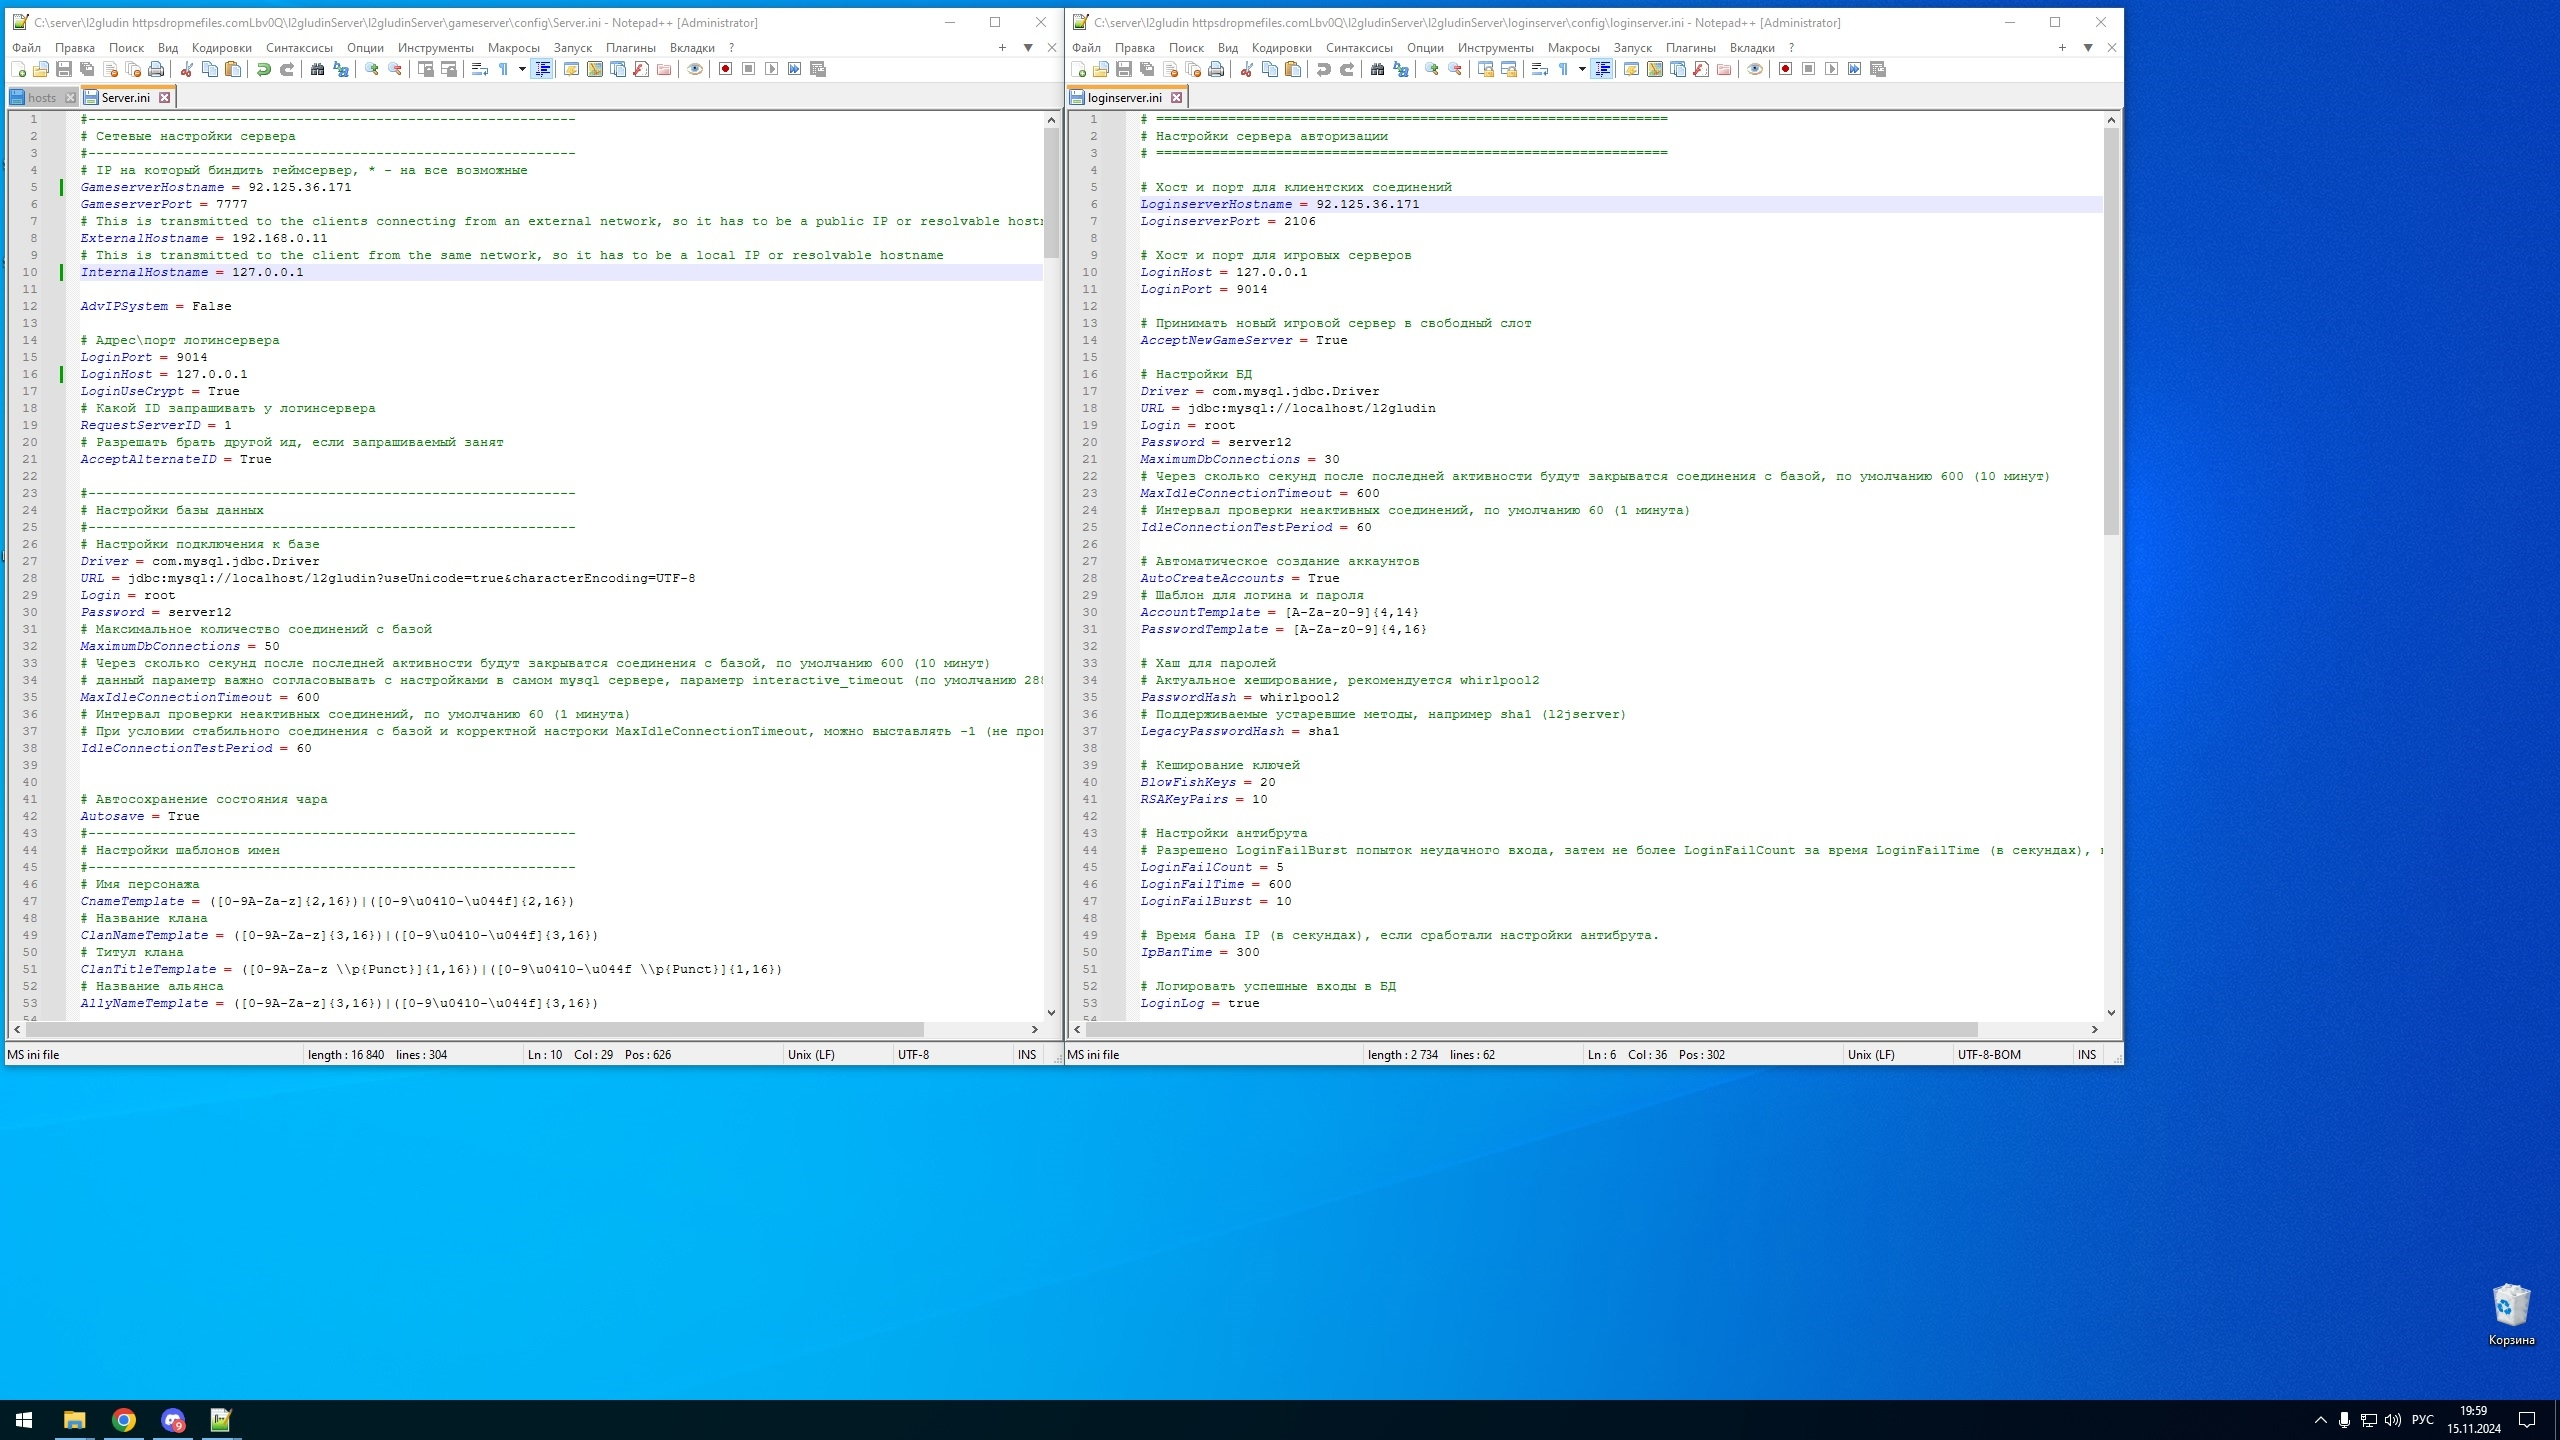Click INS mode indicator in Server.ini status bar
2560x1440 pixels.
1027,1054
